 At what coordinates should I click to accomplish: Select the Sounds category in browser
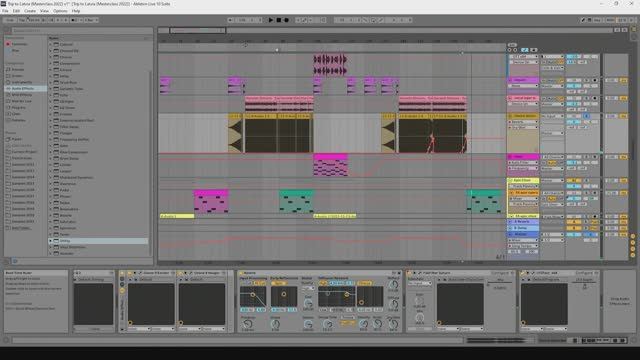pos(17,69)
